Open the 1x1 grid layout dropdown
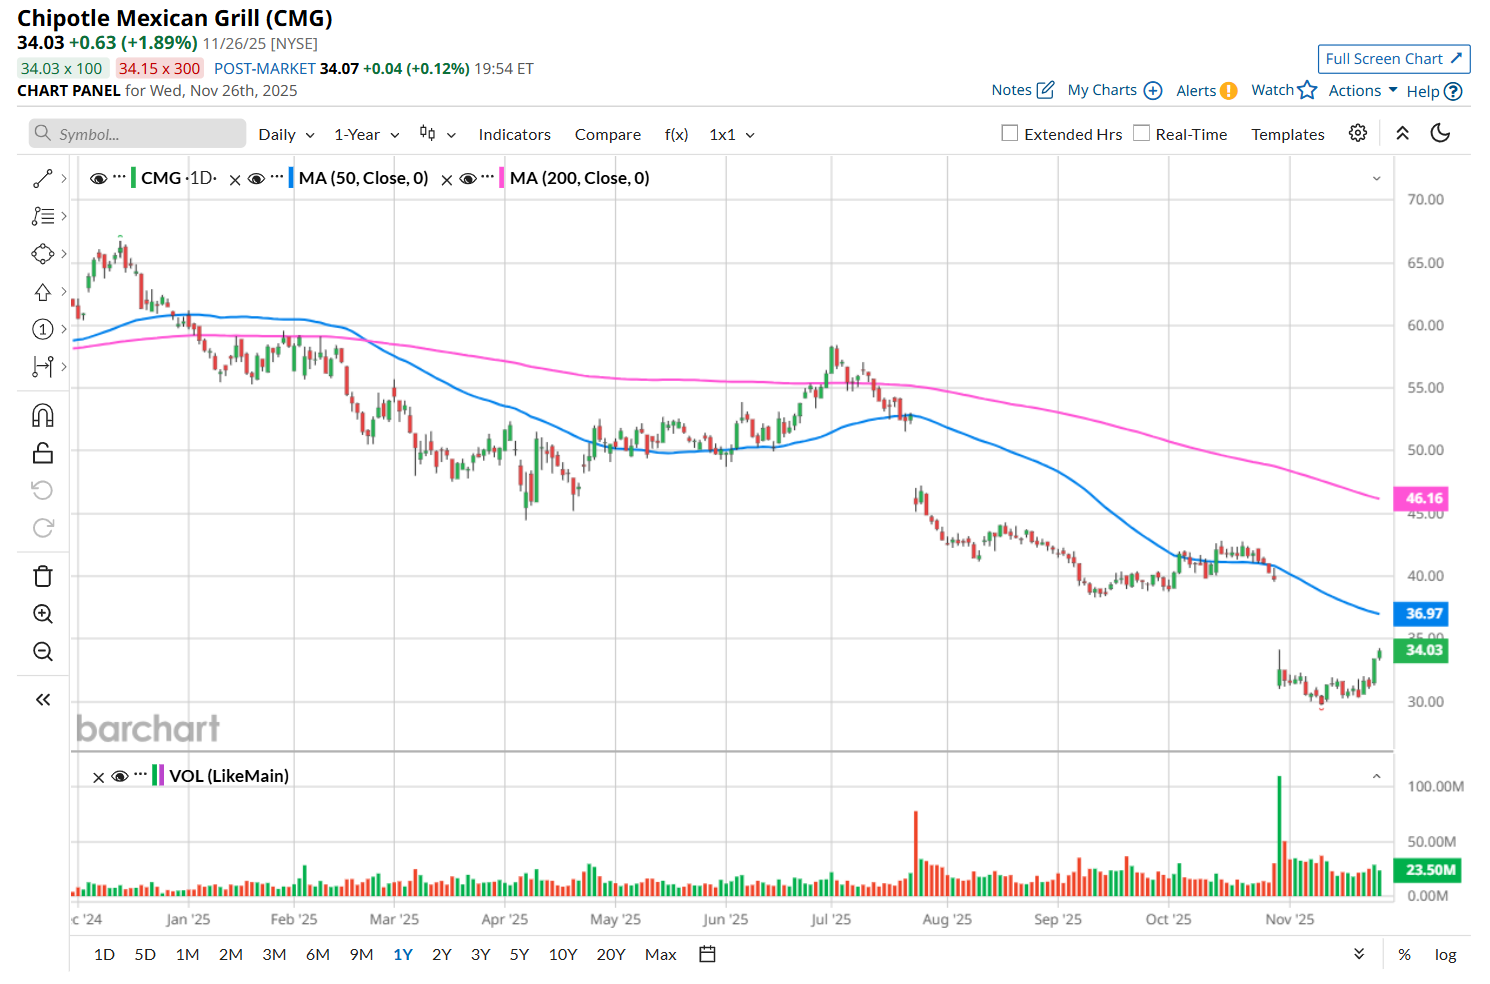The height and width of the screenshot is (984, 1490). click(732, 134)
